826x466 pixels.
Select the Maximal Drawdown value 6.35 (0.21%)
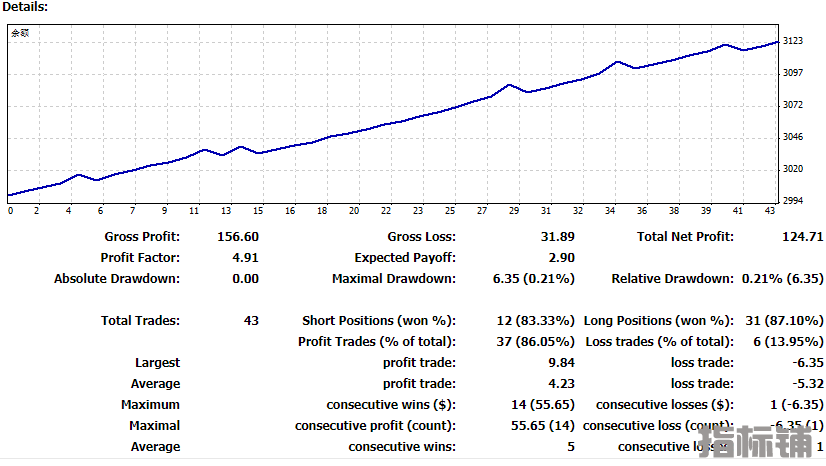click(x=533, y=279)
